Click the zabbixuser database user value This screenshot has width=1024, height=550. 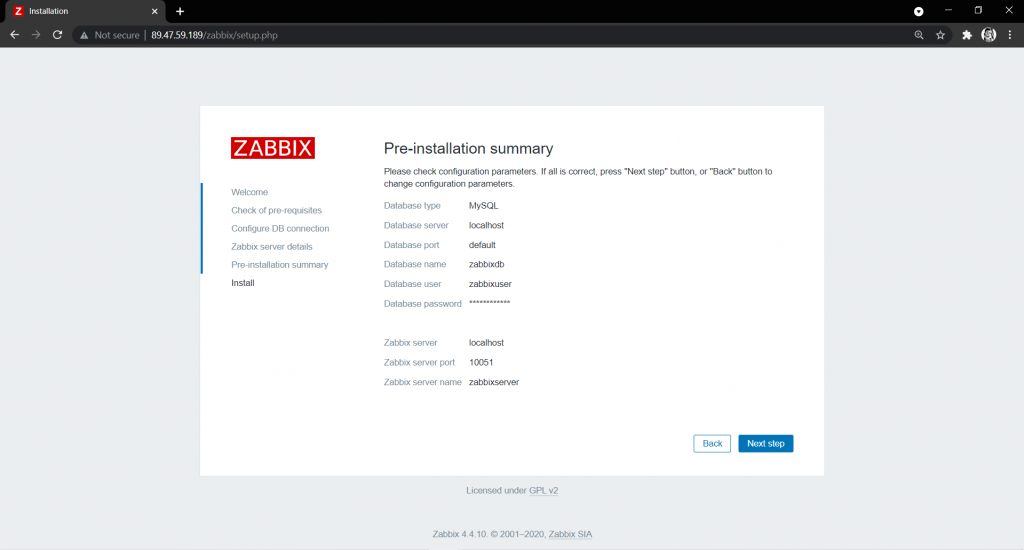click(x=490, y=284)
